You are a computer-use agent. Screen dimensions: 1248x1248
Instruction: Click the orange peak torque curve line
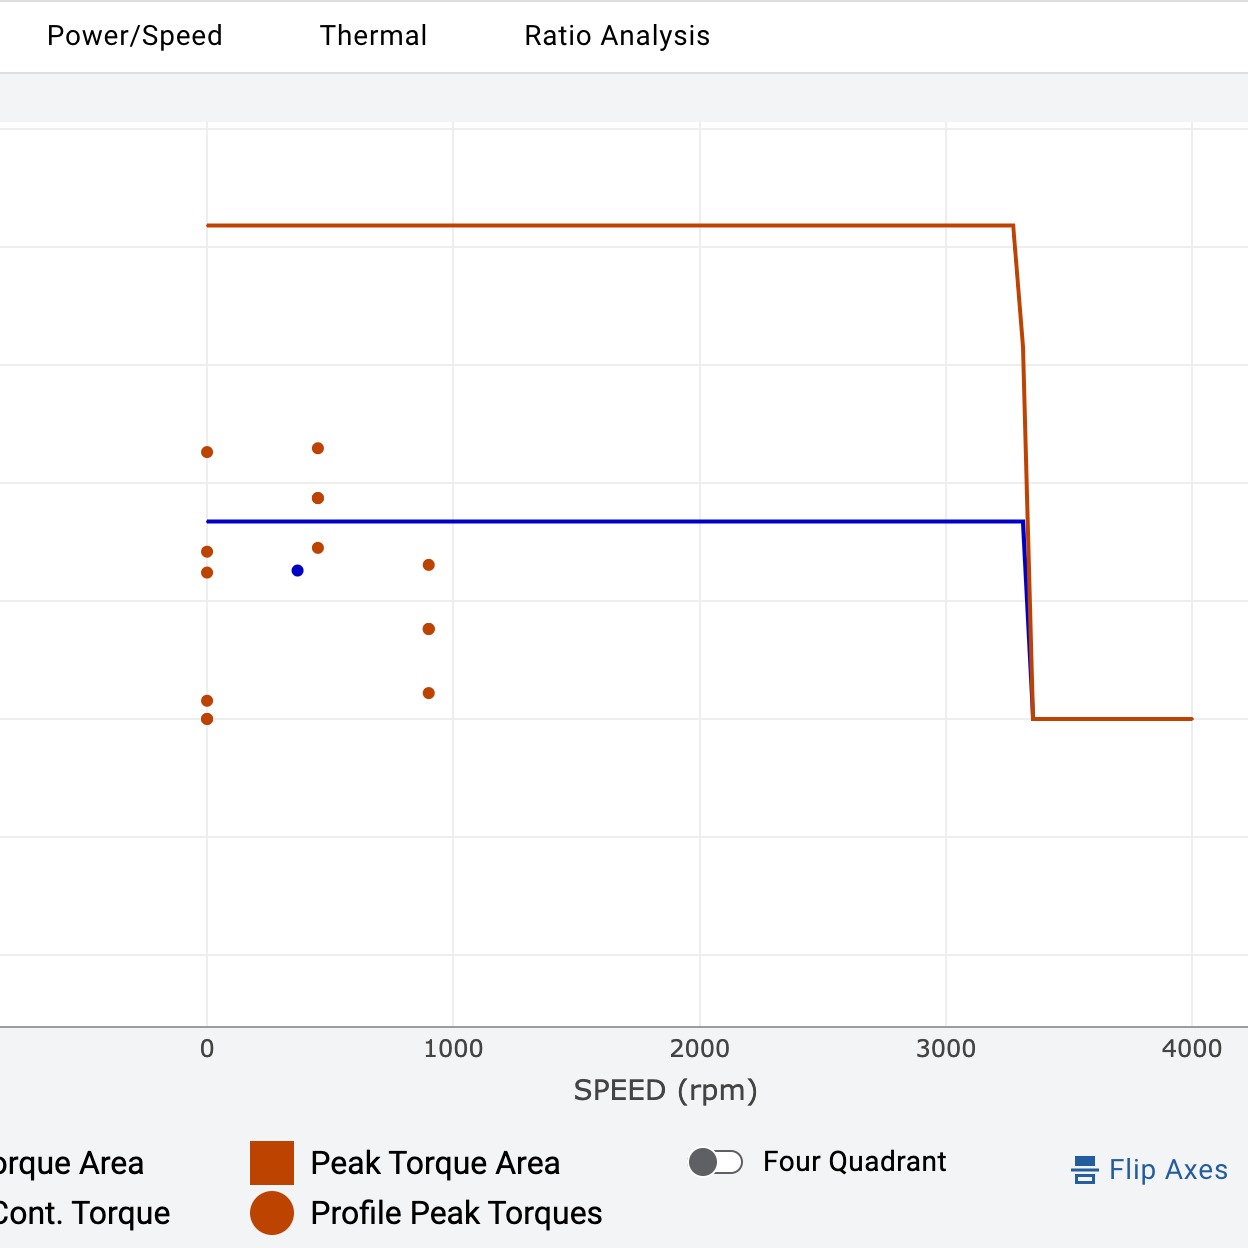[x=600, y=226]
